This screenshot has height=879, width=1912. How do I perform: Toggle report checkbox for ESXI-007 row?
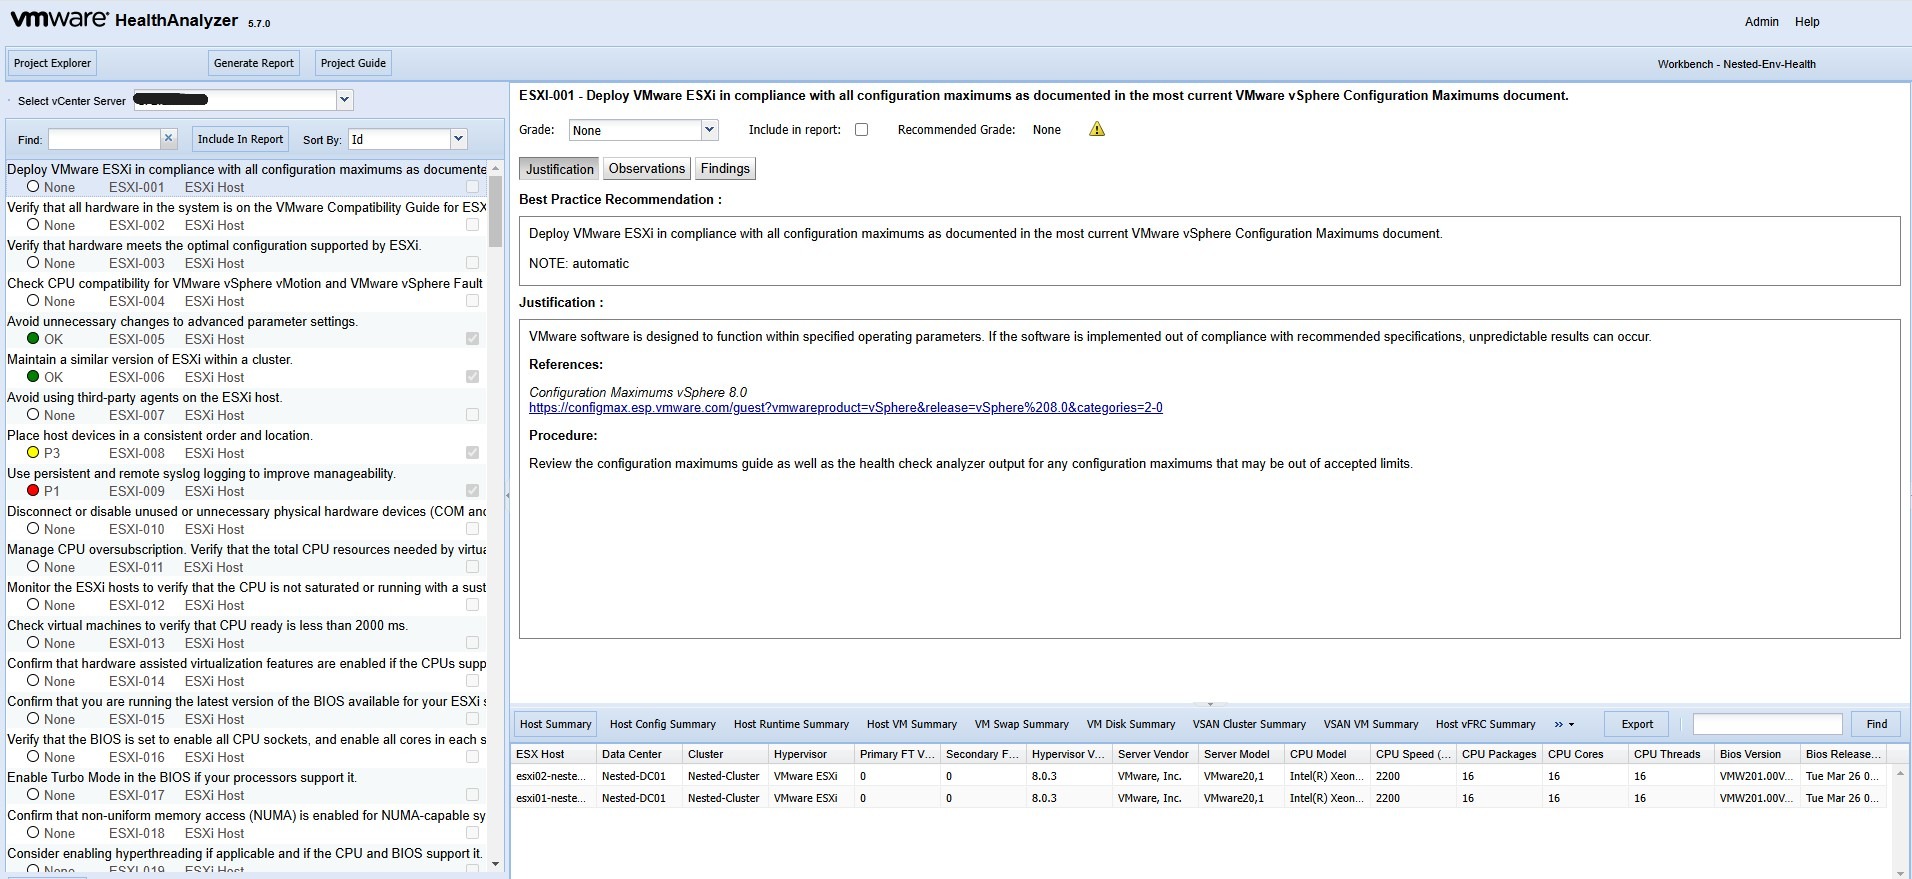click(x=472, y=414)
